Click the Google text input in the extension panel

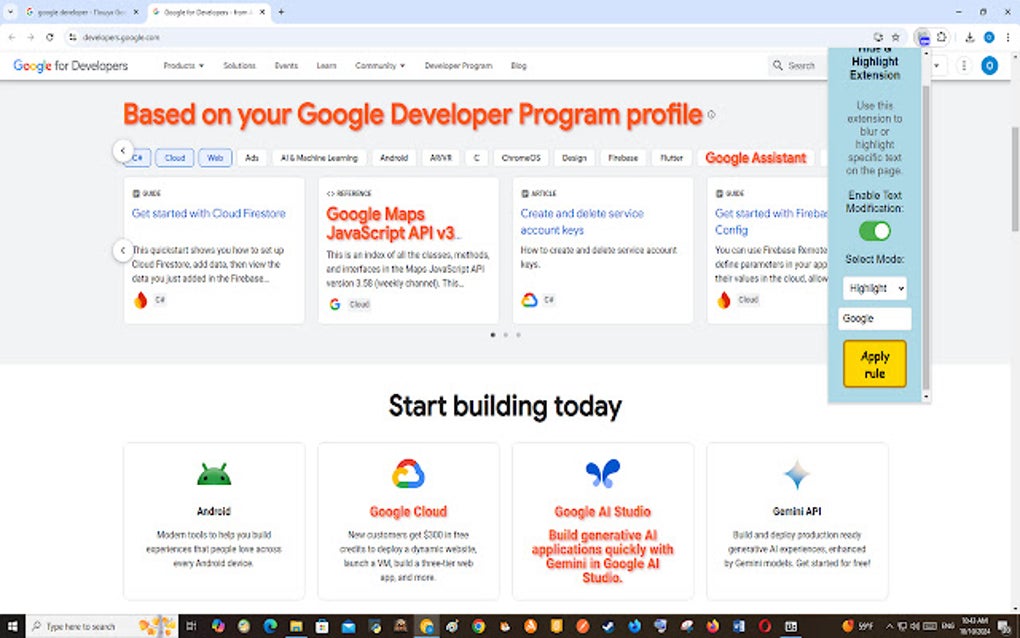pyautogui.click(x=873, y=318)
